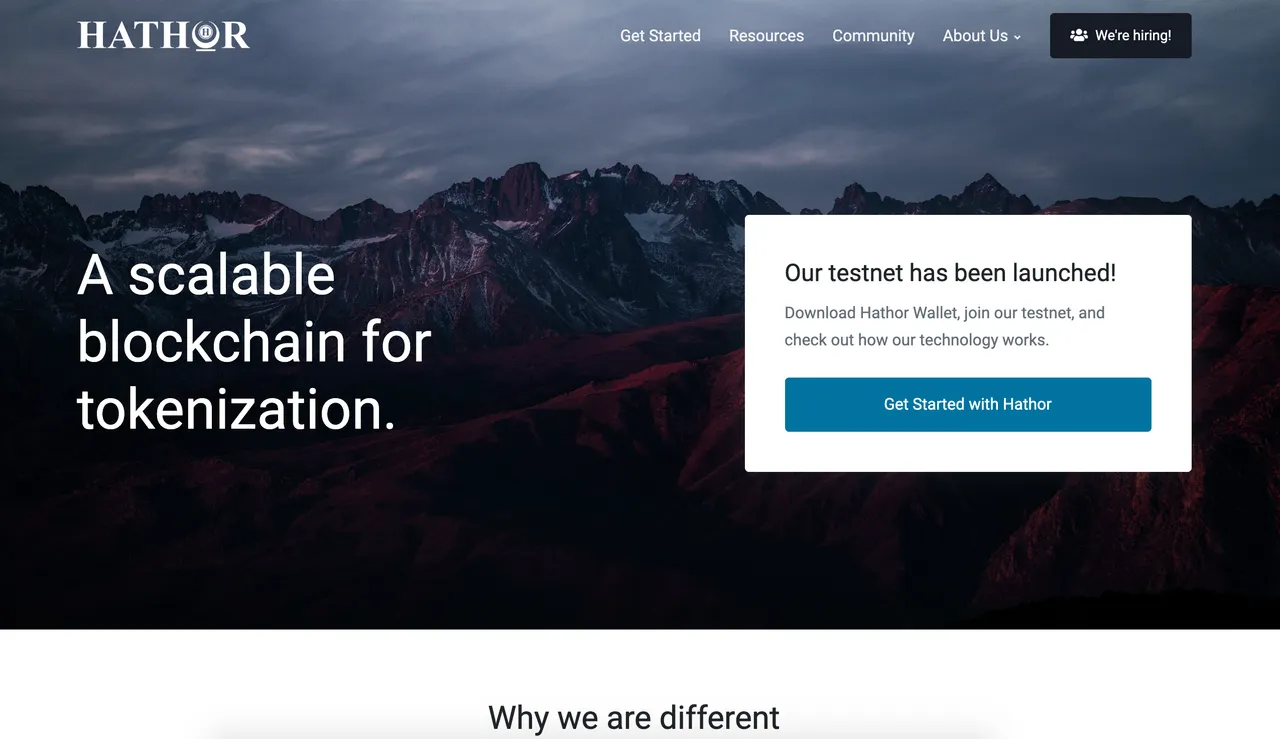The height and width of the screenshot is (739, 1280).
Task: Click the people icon on the hiring button
Action: tap(1078, 35)
